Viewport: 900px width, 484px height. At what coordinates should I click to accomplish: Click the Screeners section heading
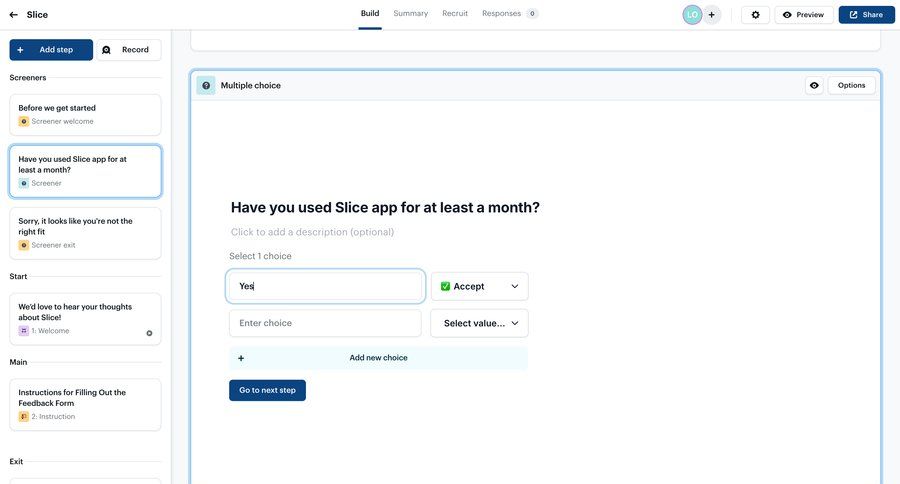[28, 78]
